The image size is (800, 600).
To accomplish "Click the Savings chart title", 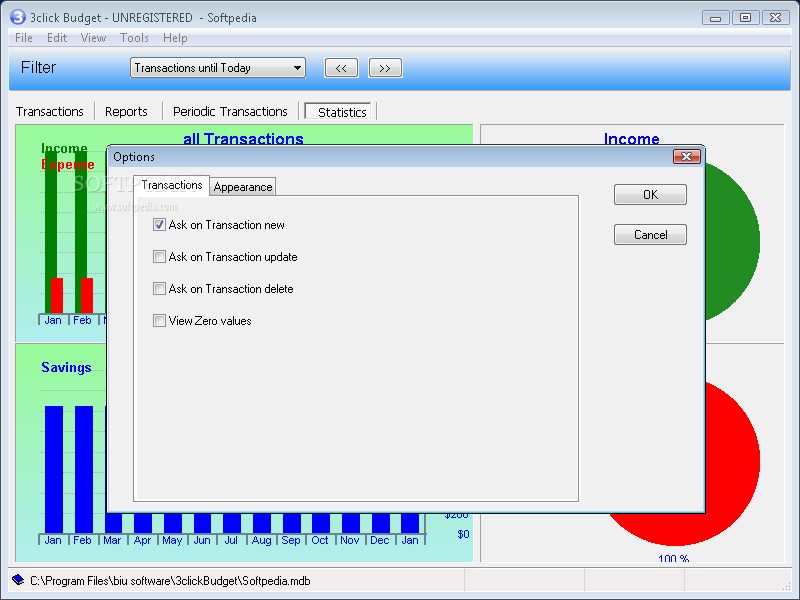I will coord(66,367).
